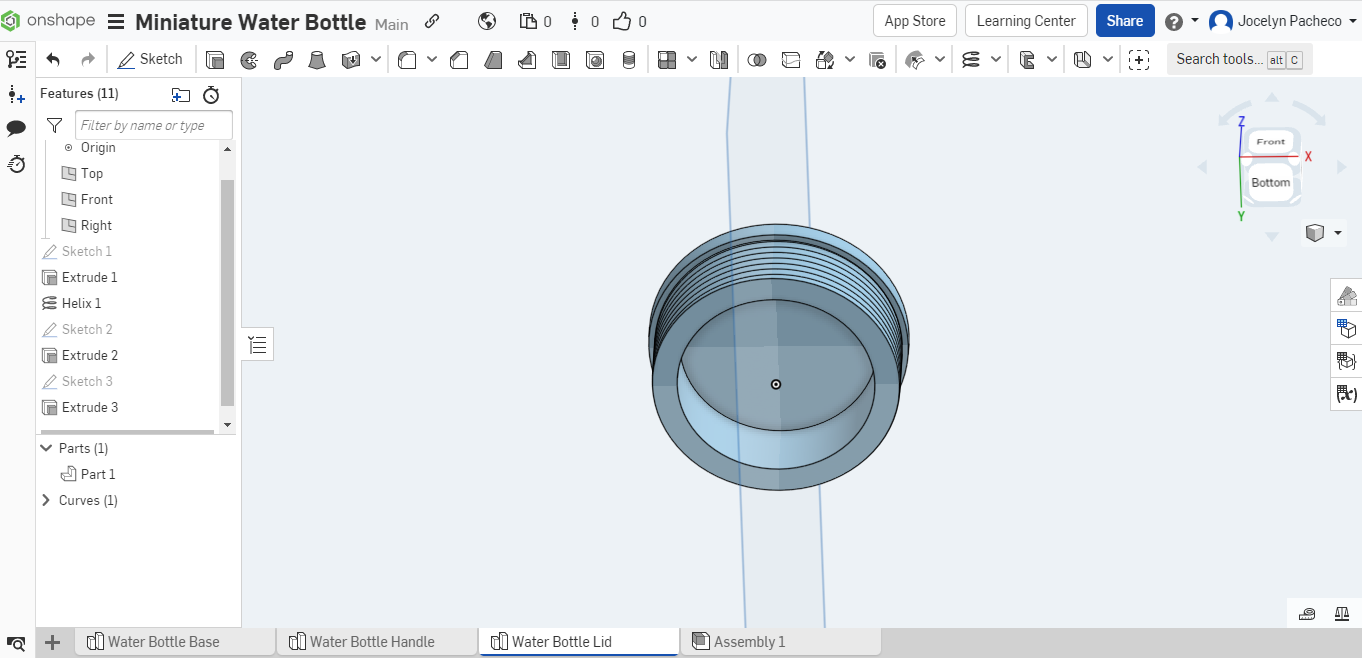Toggle the feature list collapse handle
Image resolution: width=1362 pixels, height=658 pixels.
tap(258, 345)
